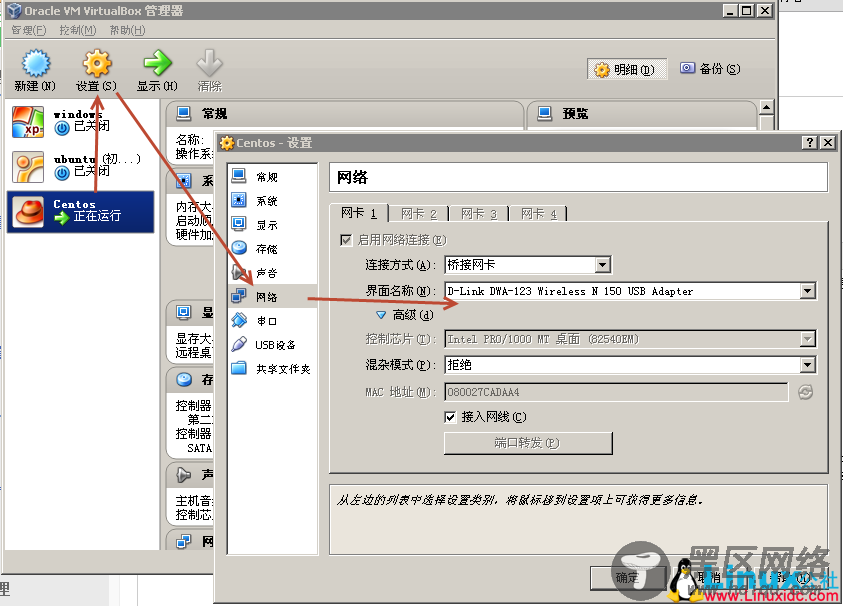843x606 pixels.
Task: Click 预览 (Preview) section header icon
Action: click(x=545, y=113)
